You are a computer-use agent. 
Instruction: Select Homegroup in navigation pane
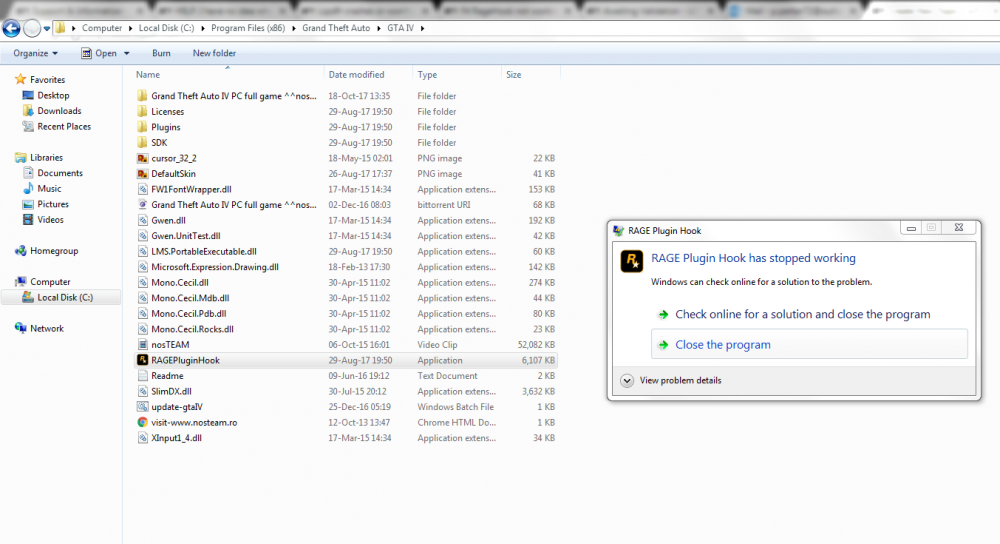(54, 251)
